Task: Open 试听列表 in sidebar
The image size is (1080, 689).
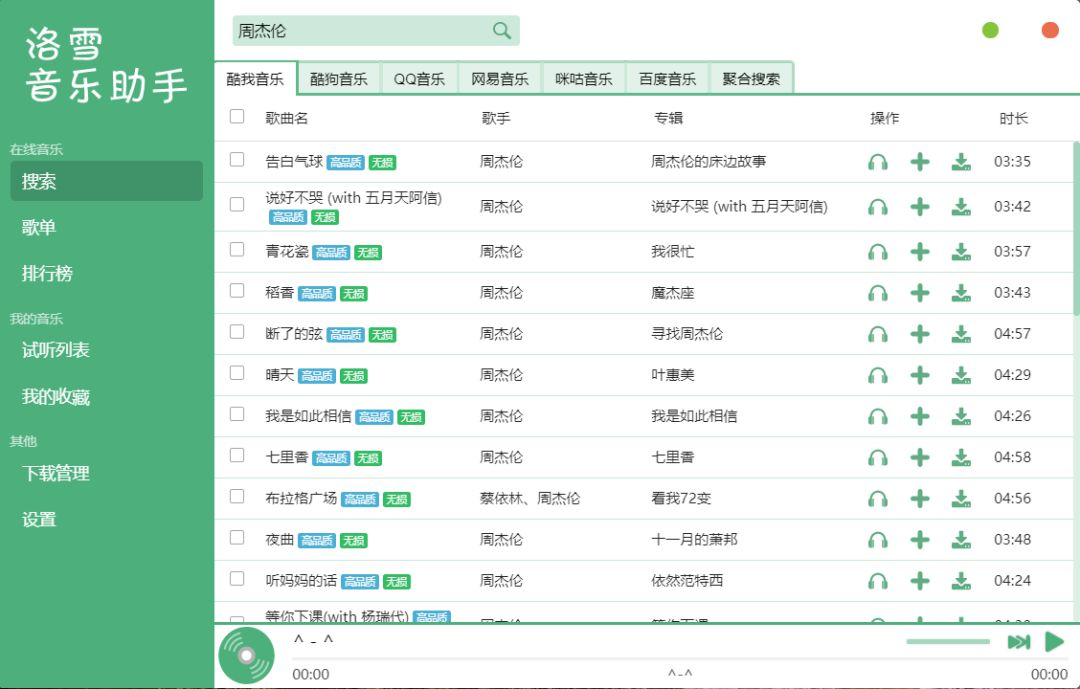Action: click(x=107, y=350)
